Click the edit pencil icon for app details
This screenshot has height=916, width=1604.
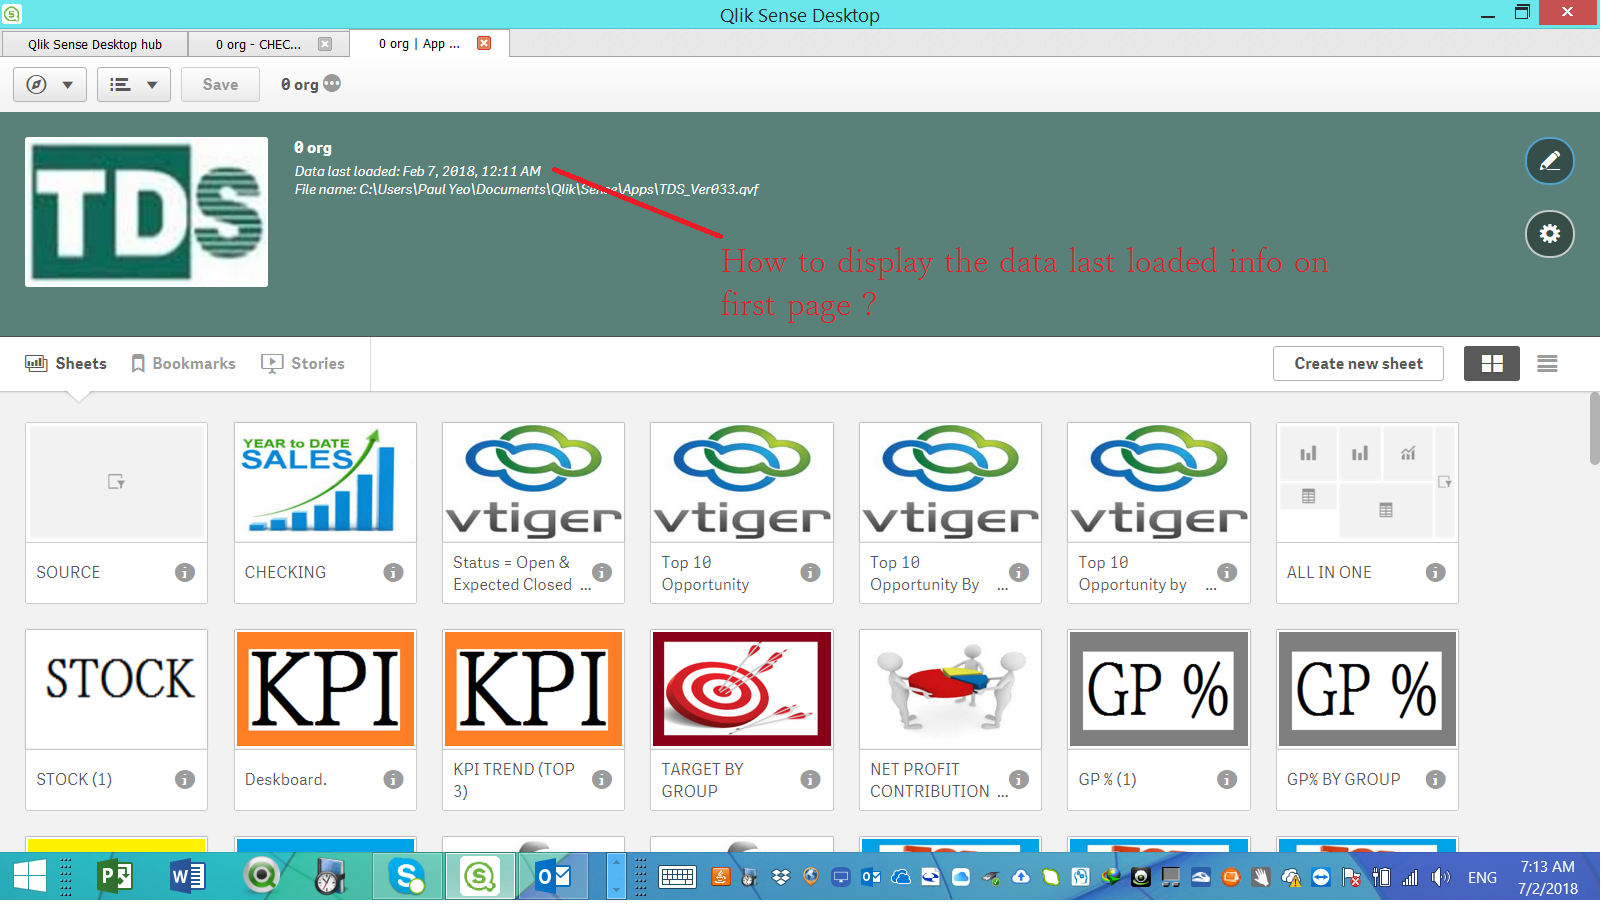[1550, 161]
